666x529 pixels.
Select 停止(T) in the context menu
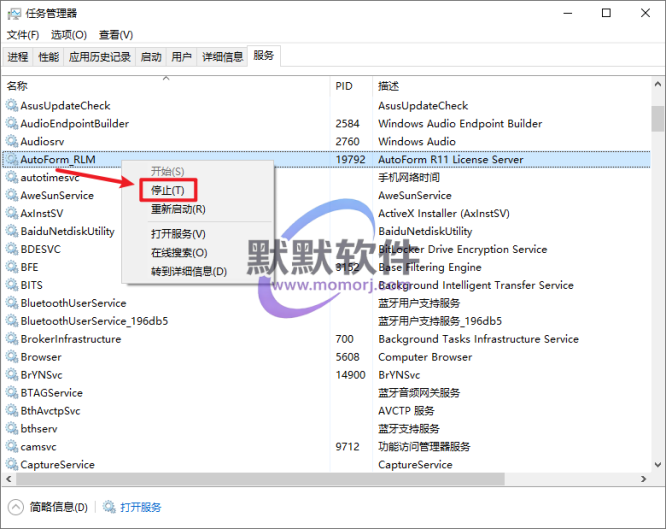167,190
